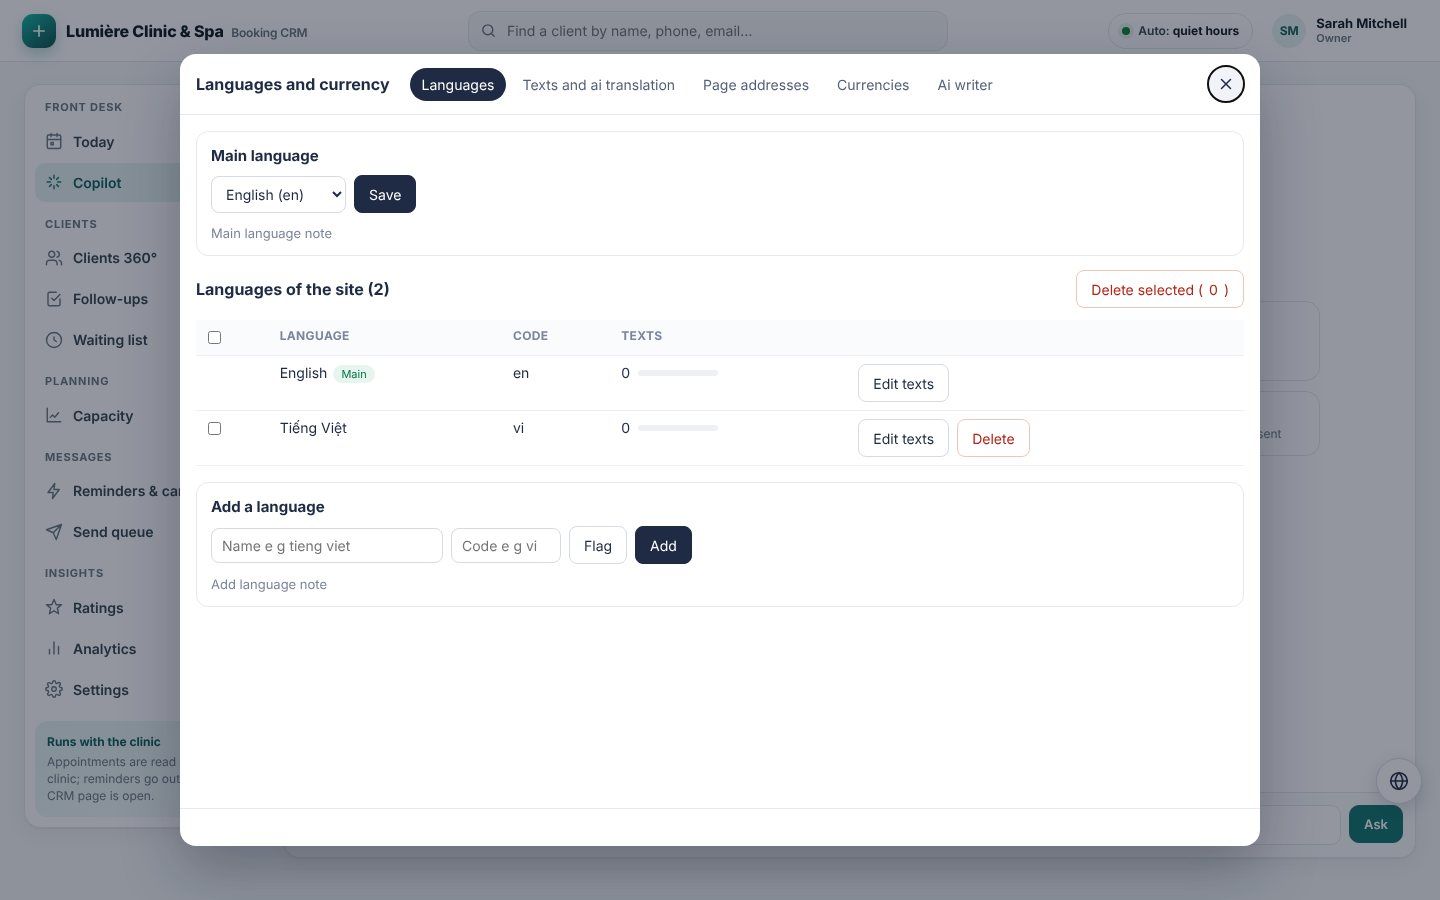
Task: Click English texts progress bar
Action: (x=678, y=373)
